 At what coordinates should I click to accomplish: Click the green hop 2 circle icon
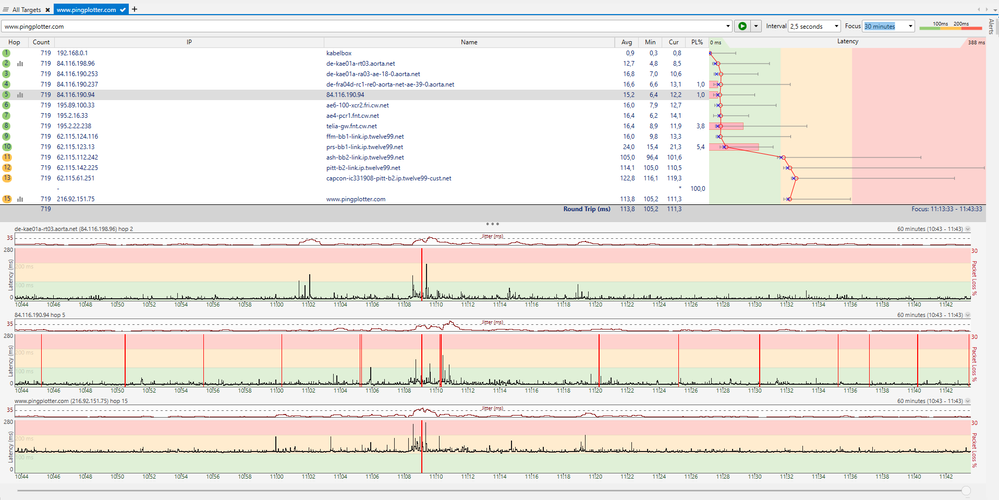[x=6, y=64]
